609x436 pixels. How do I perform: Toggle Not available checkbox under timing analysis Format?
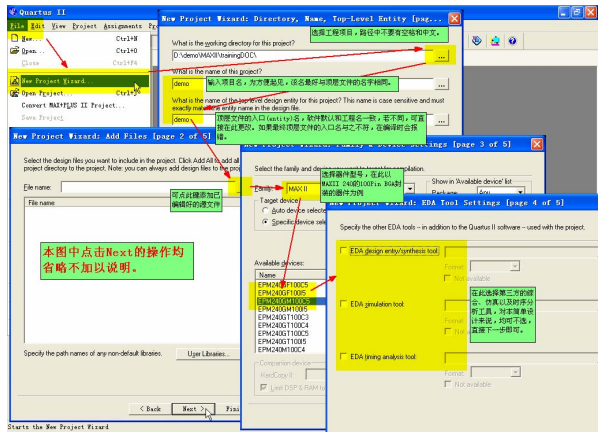[x=448, y=384]
